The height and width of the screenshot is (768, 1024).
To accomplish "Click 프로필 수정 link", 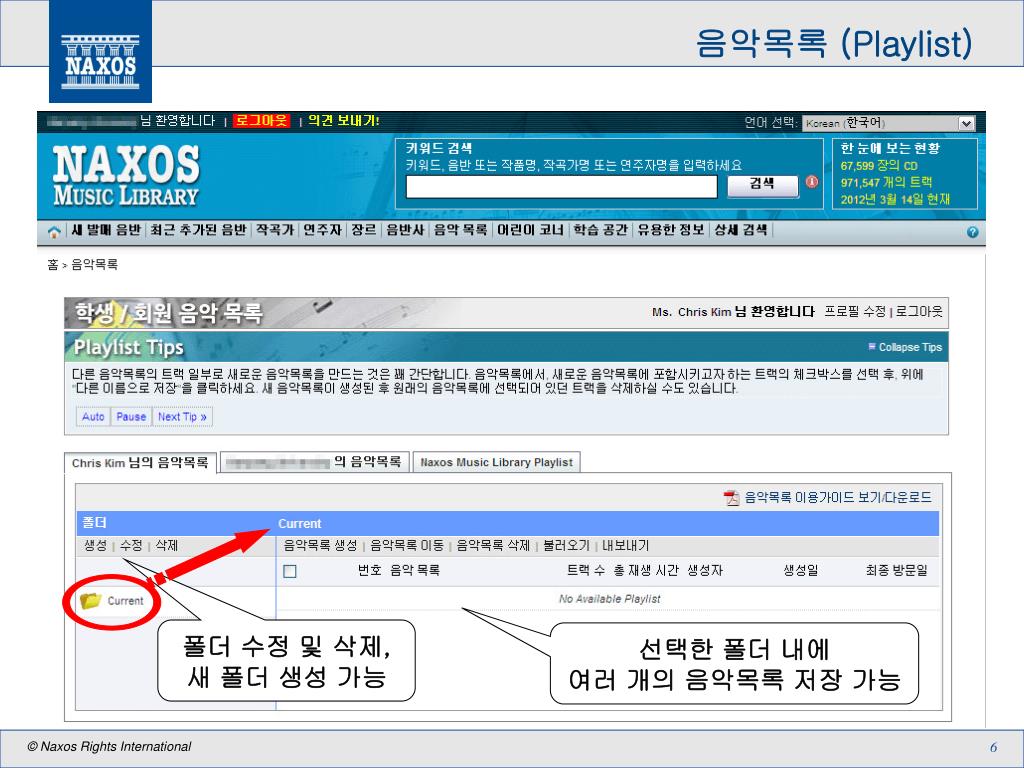I will (855, 312).
